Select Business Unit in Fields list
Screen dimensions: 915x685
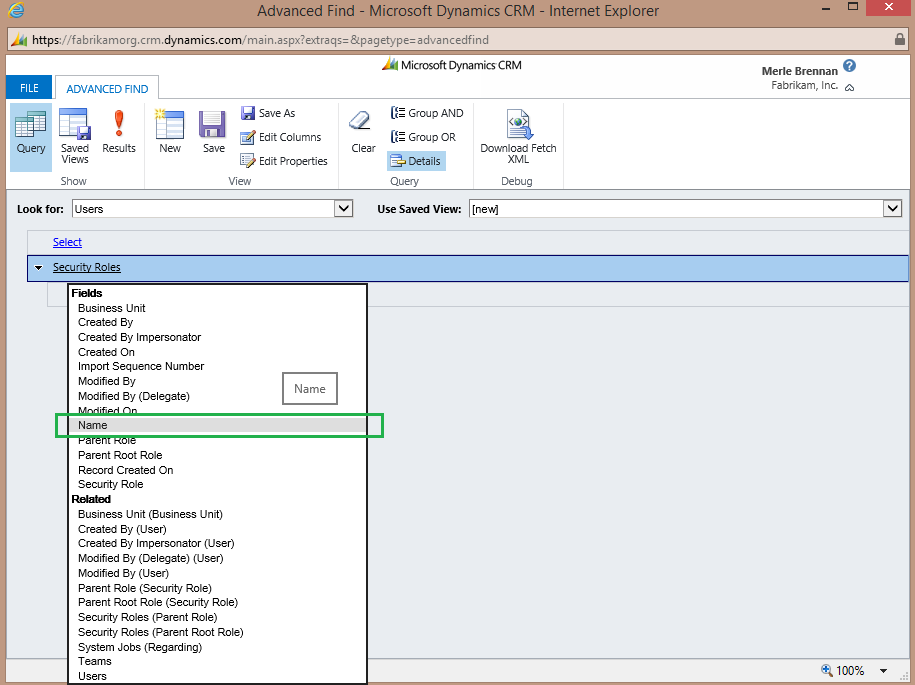(112, 308)
